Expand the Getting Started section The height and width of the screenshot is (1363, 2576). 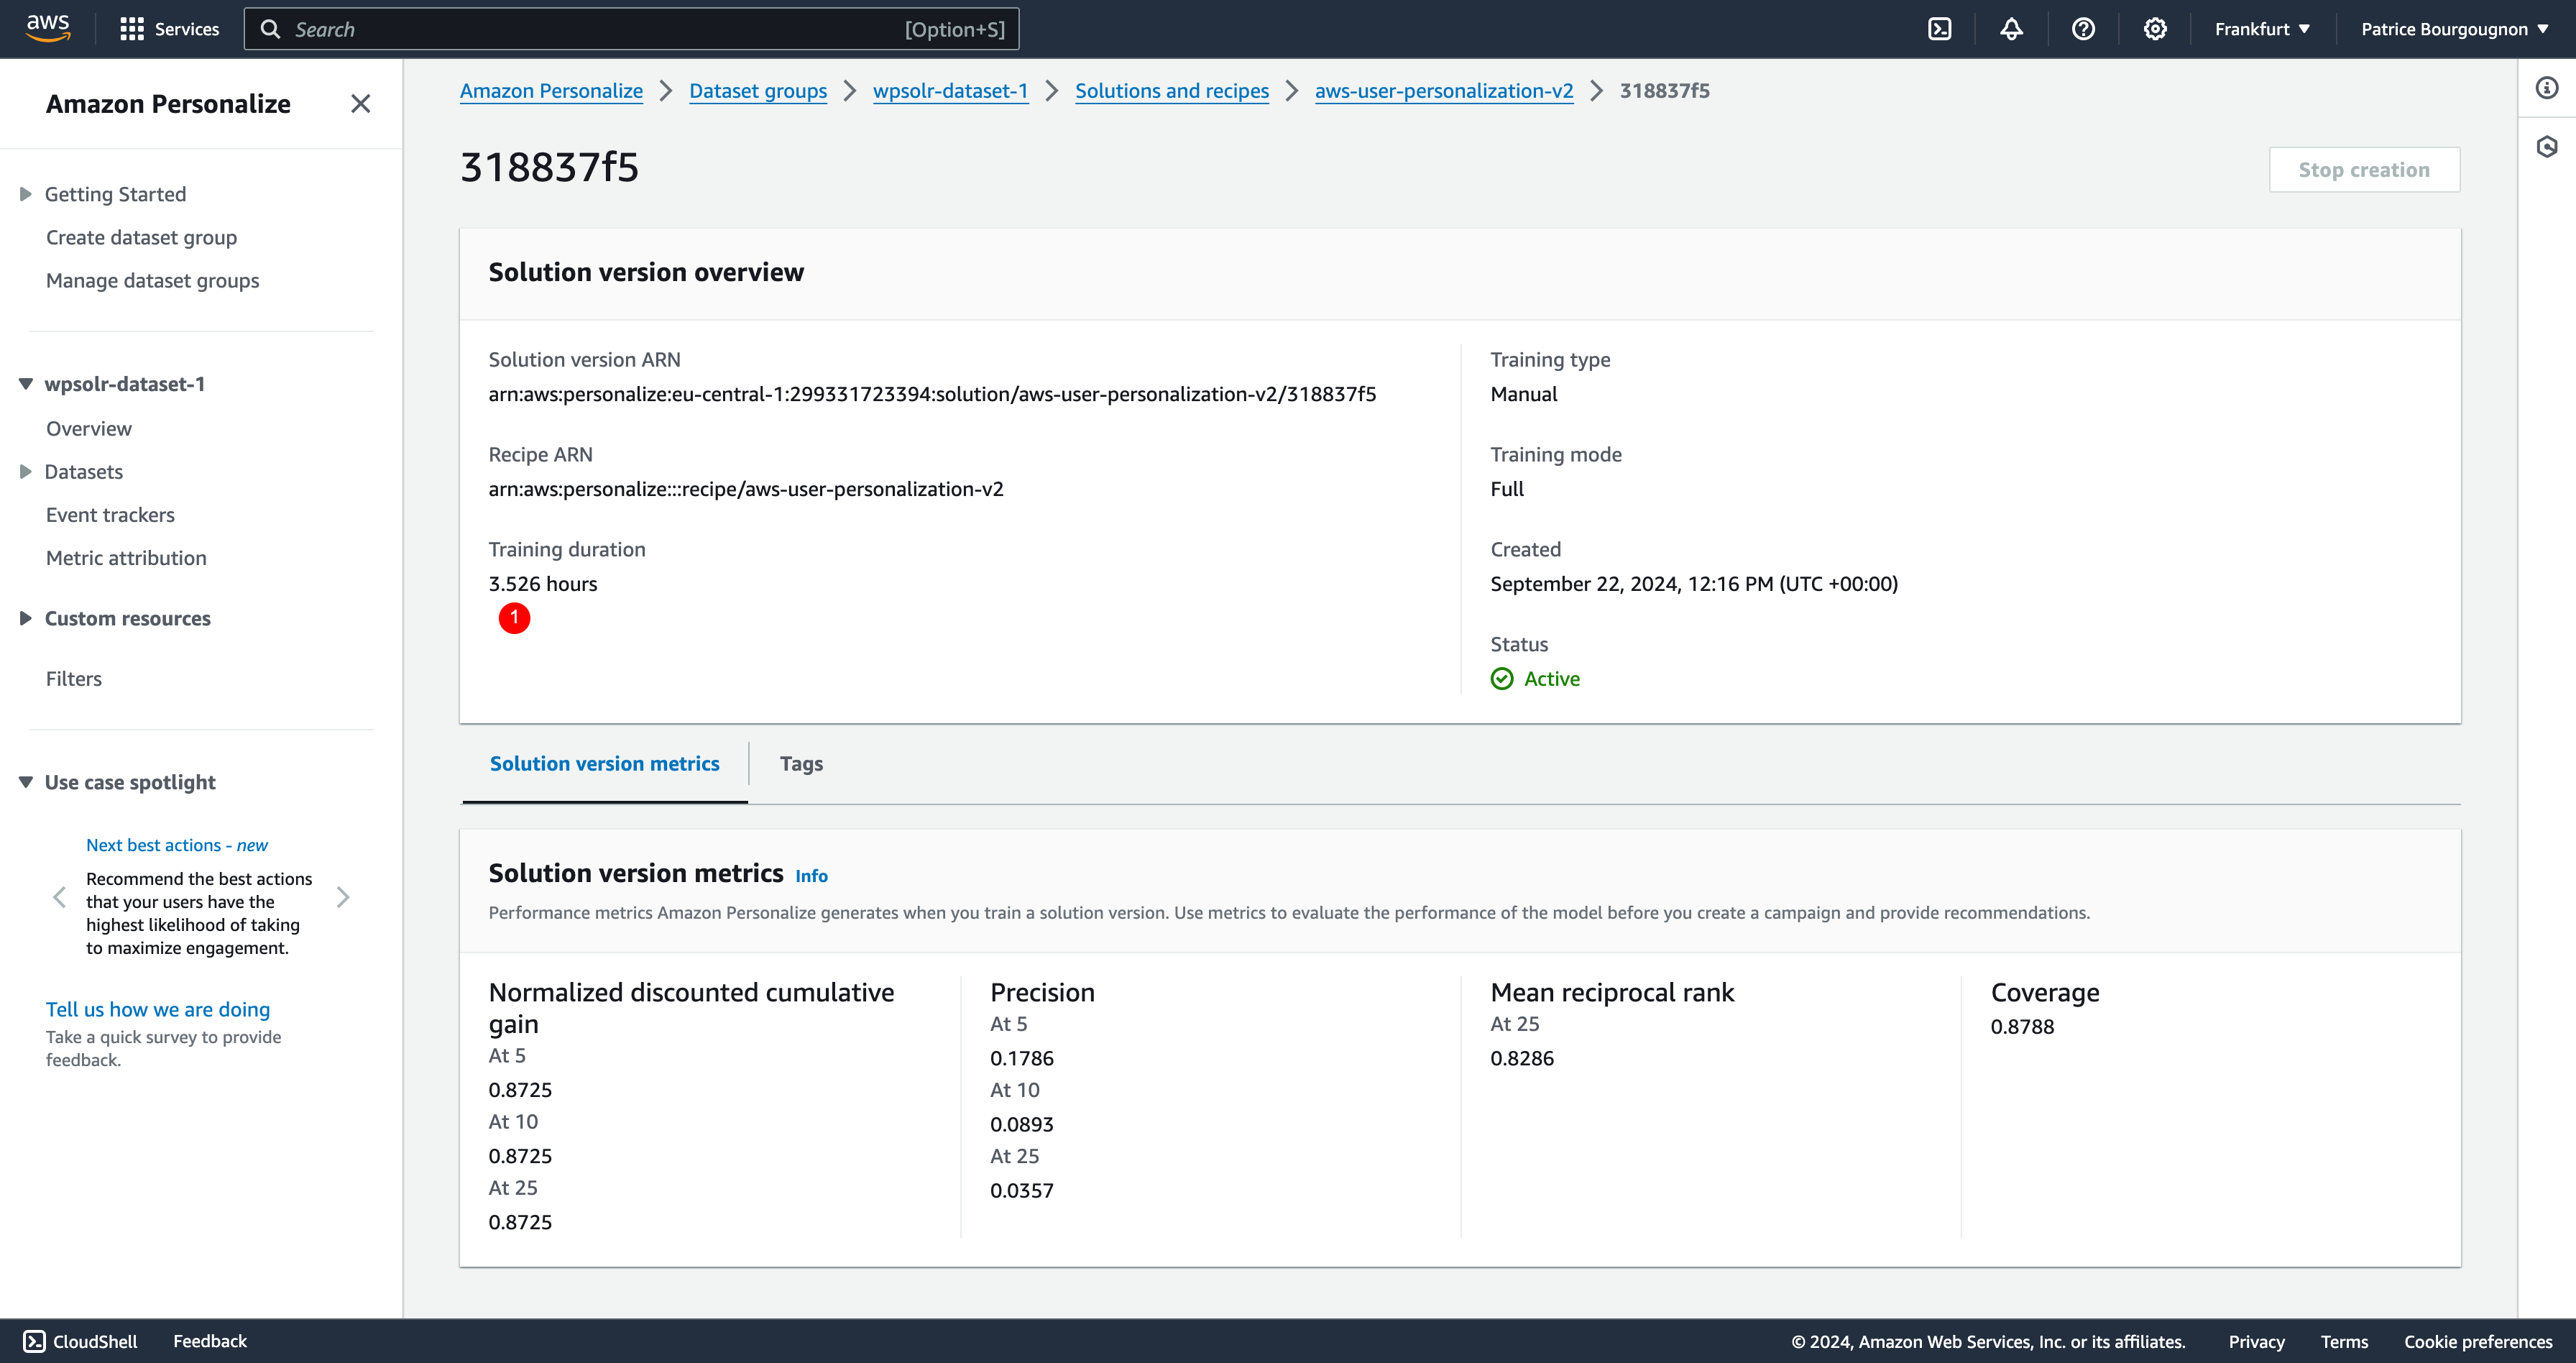tap(26, 194)
